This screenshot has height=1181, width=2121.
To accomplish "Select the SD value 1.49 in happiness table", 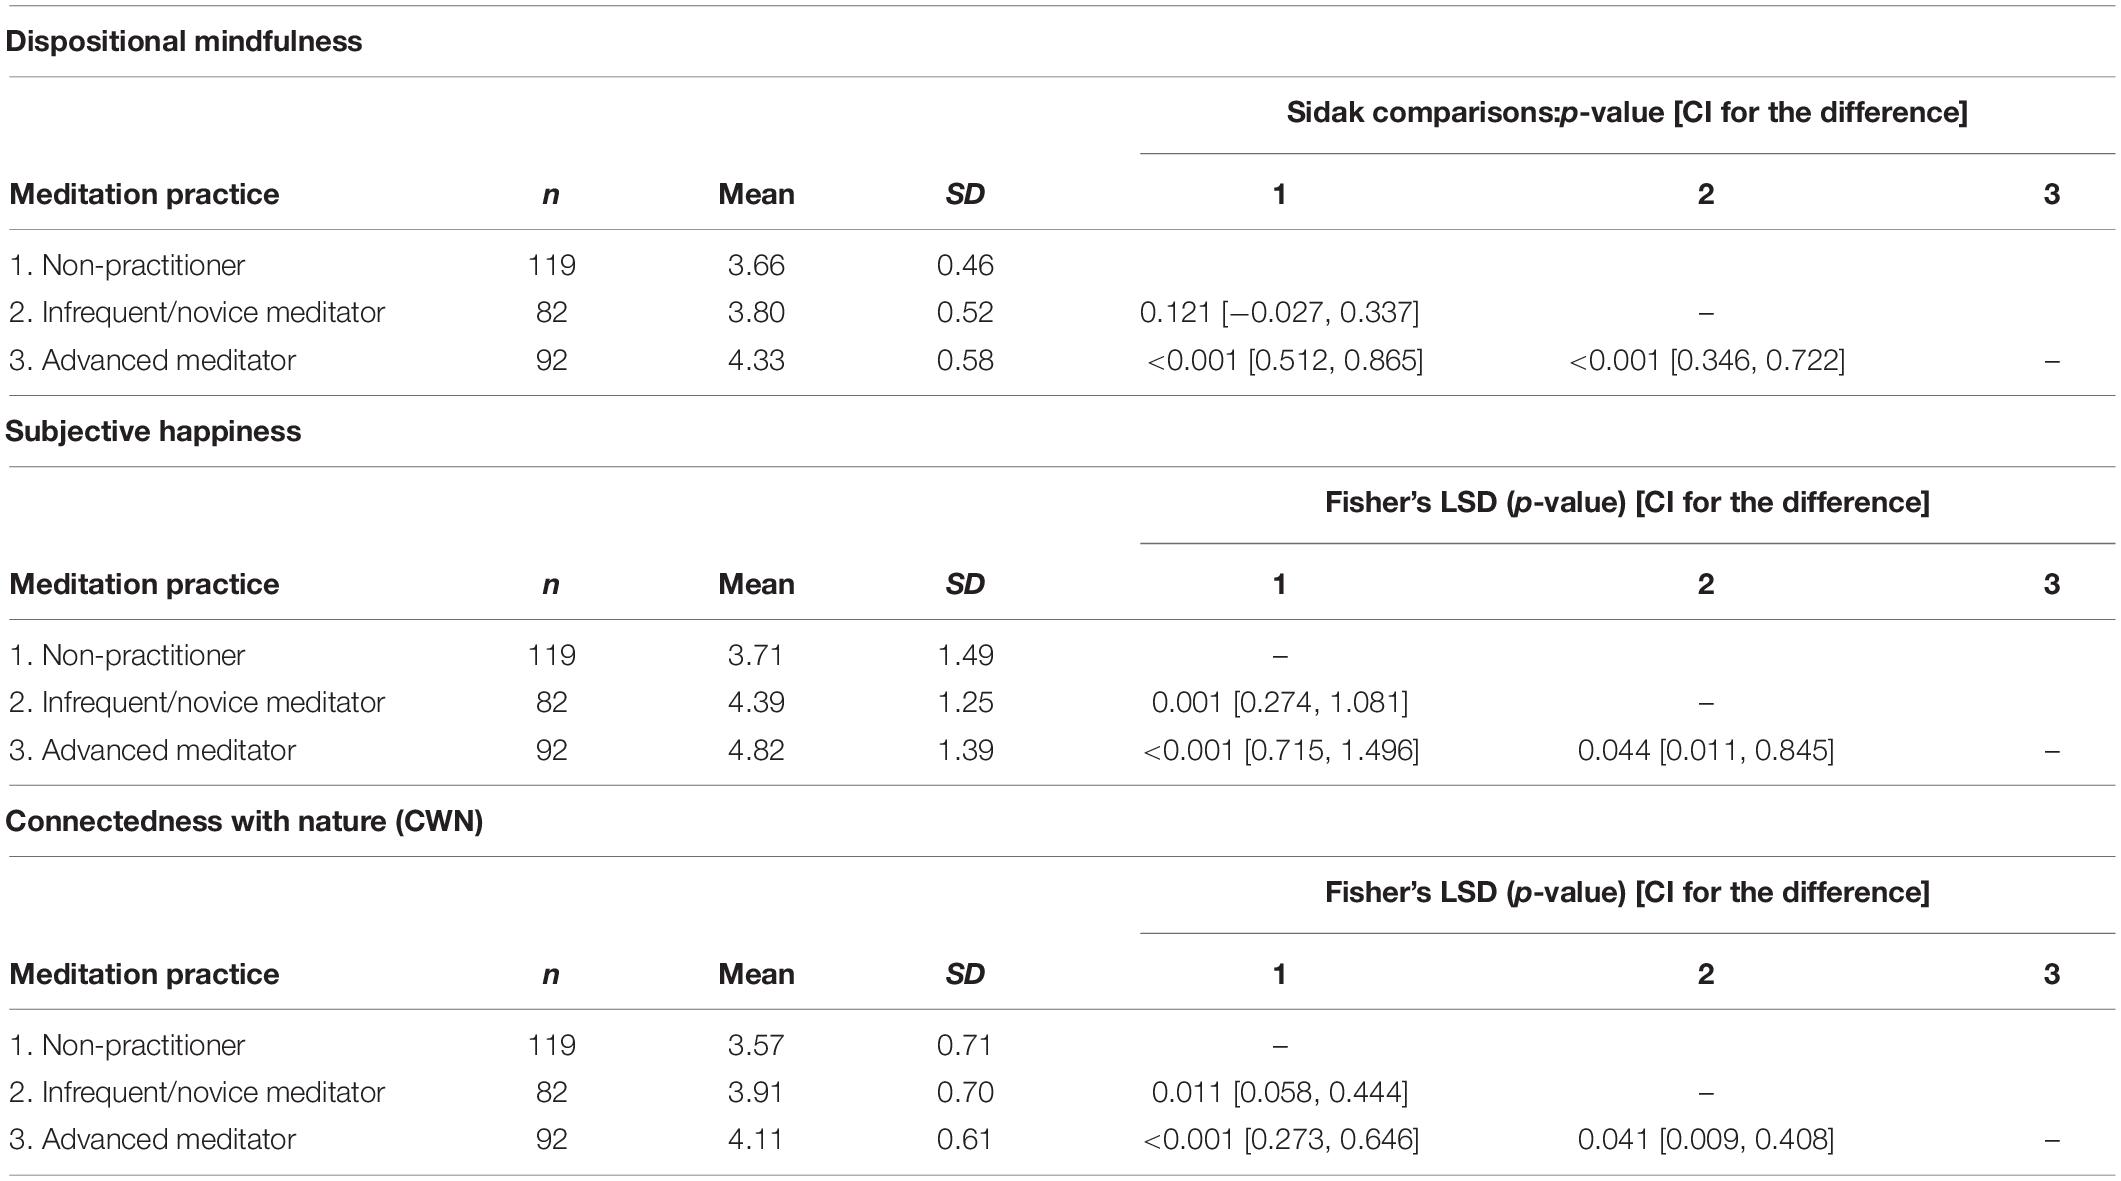I will pos(965,655).
